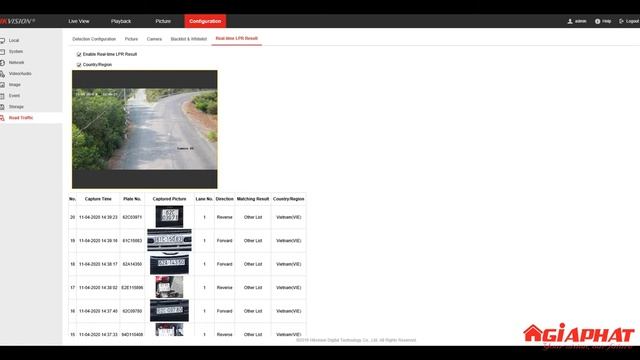Click the plate number in row 19
The height and width of the screenshot is (360, 640).
click(x=132, y=241)
